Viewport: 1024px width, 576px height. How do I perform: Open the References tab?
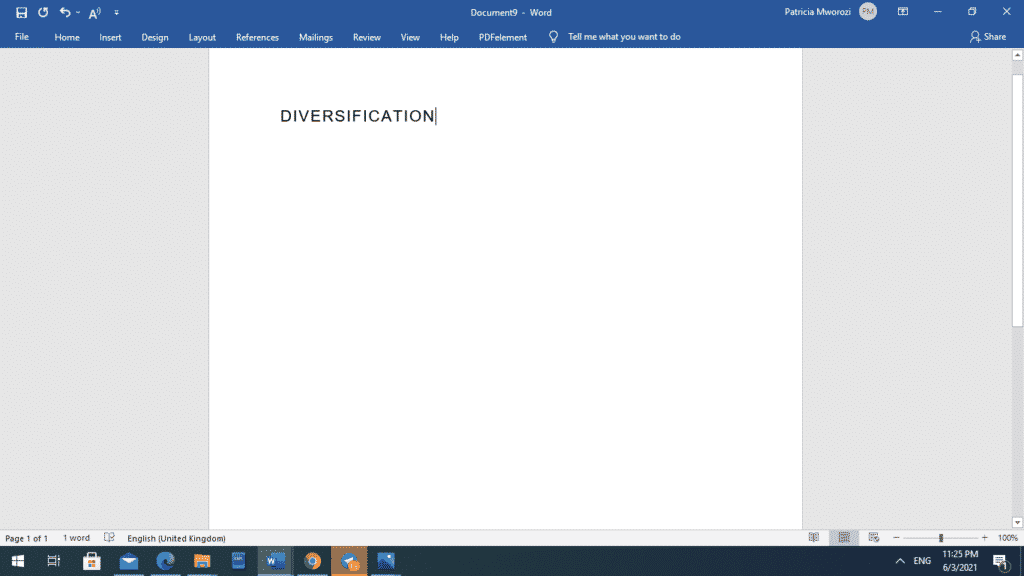pos(257,37)
